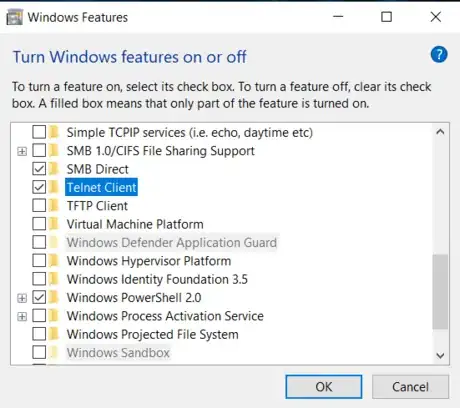This screenshot has width=460, height=408.
Task: Confirm changes with the OK button
Action: coord(324,387)
